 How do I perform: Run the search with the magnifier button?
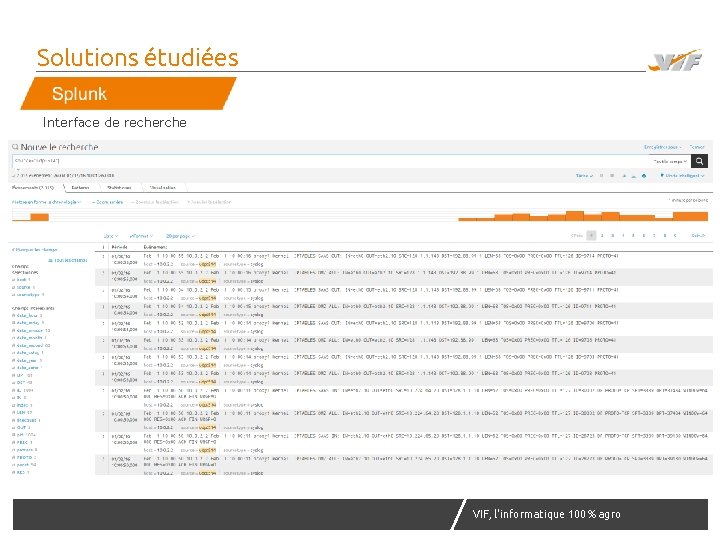coord(699,161)
